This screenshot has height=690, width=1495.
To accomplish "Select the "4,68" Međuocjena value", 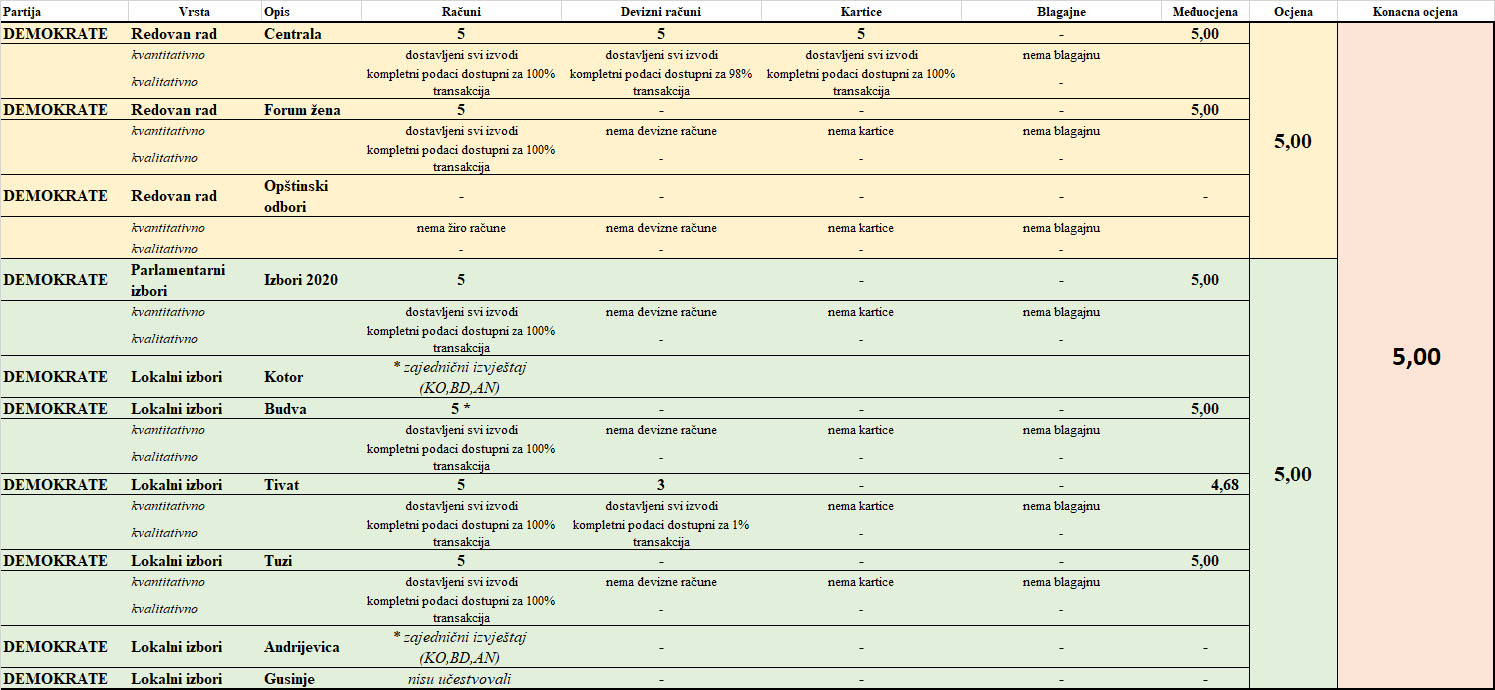I will [1224, 485].
